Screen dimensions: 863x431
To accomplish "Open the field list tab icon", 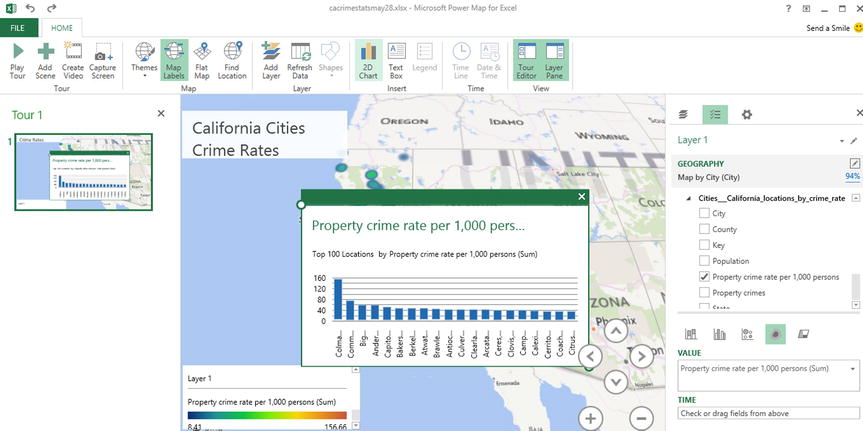I will [715, 114].
